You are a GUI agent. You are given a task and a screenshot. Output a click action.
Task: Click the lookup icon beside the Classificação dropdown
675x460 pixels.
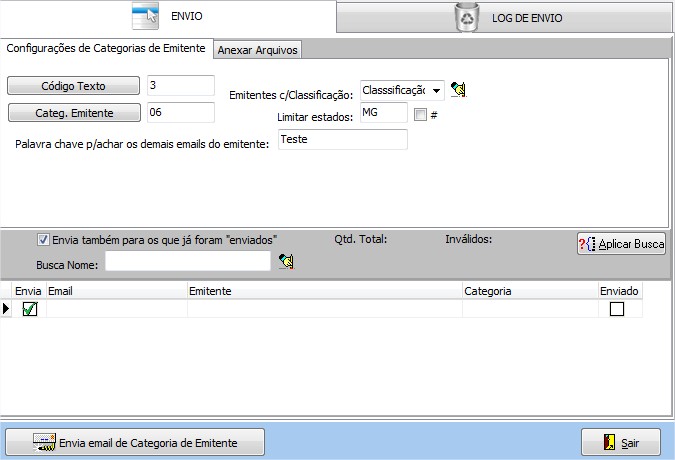459,90
